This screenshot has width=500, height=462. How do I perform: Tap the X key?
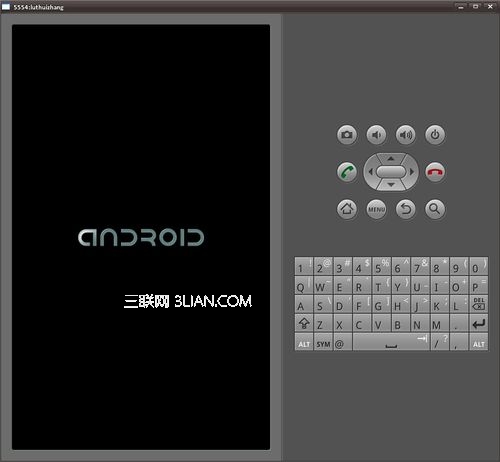[342, 323]
